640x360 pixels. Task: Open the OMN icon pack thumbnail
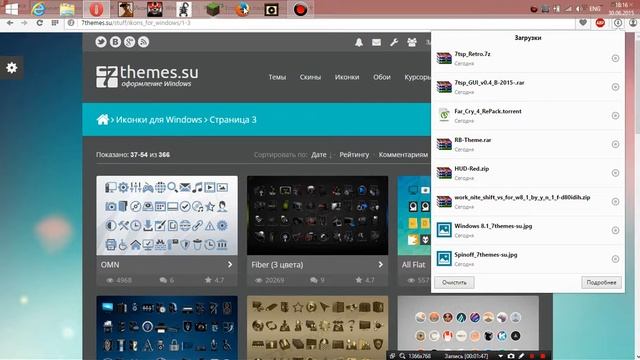click(x=167, y=216)
